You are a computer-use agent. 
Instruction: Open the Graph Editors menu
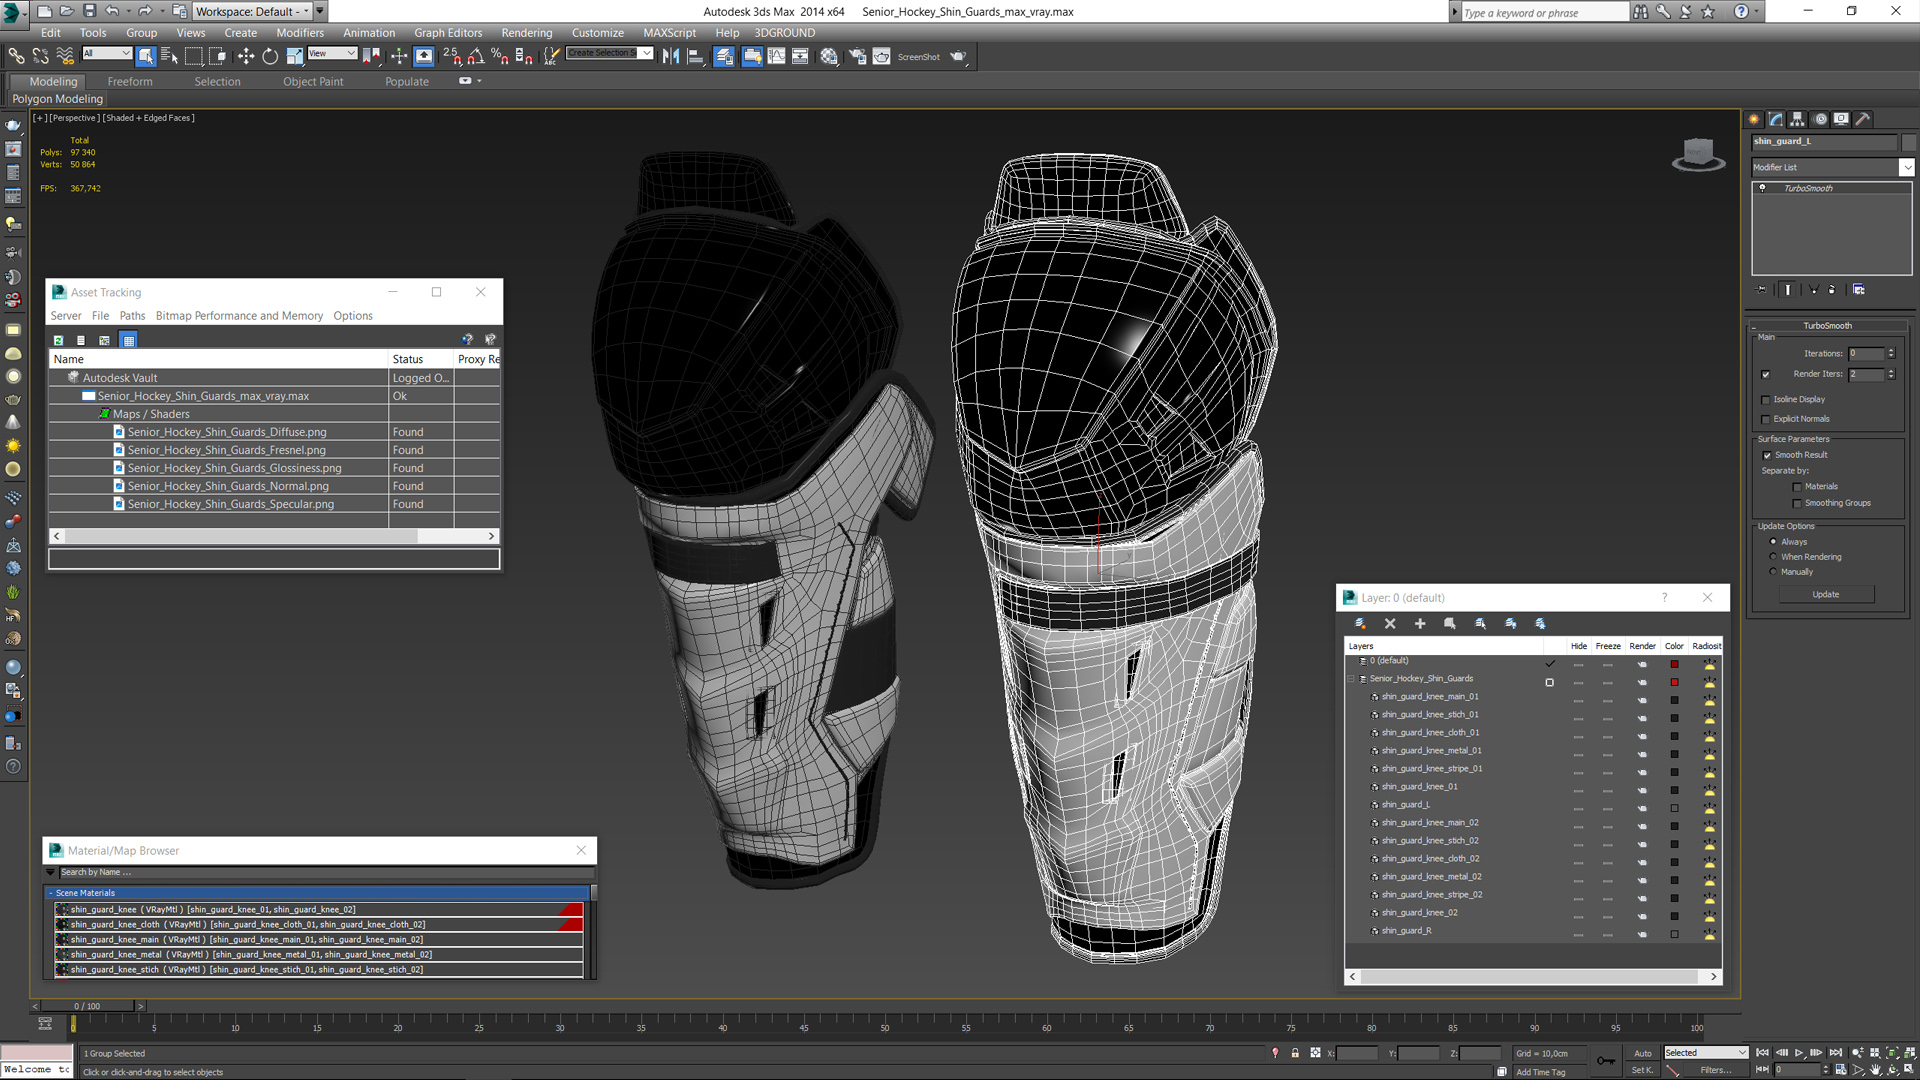click(448, 33)
